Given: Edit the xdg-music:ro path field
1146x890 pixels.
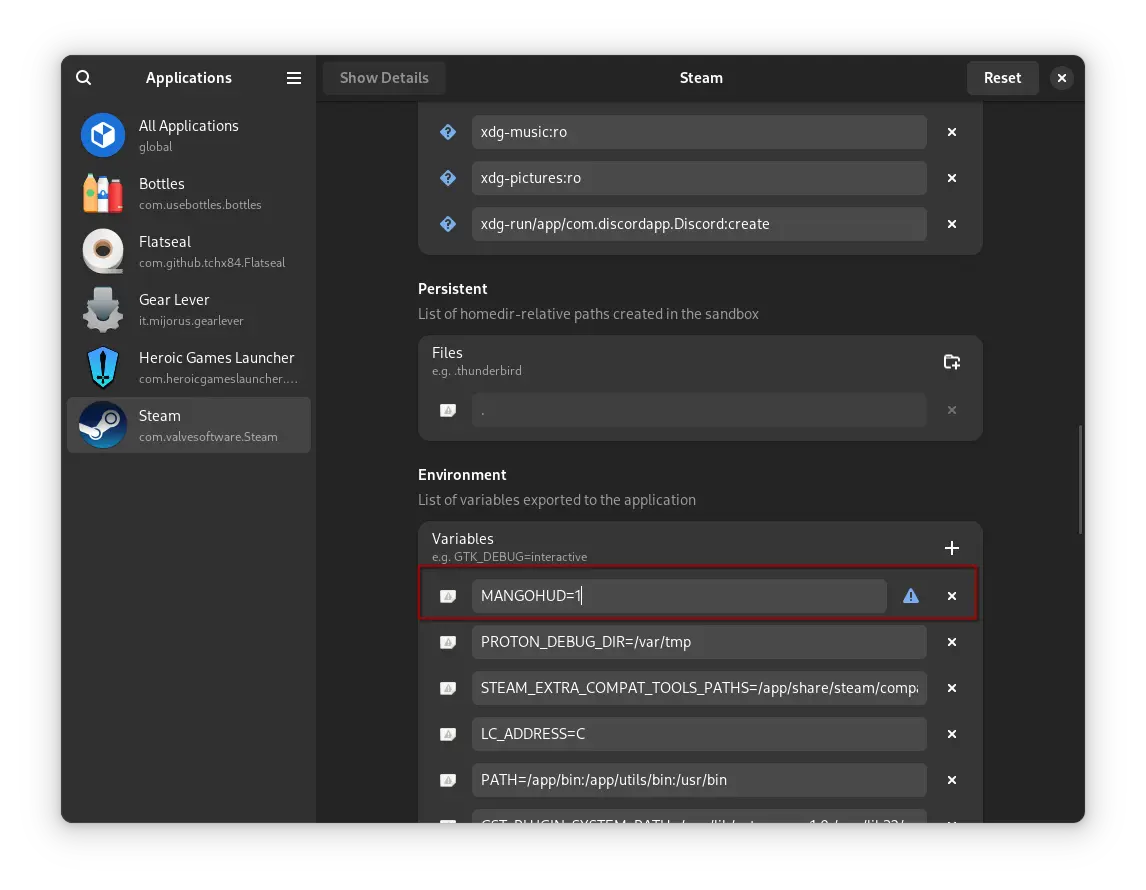Looking at the screenshot, I should (x=699, y=132).
